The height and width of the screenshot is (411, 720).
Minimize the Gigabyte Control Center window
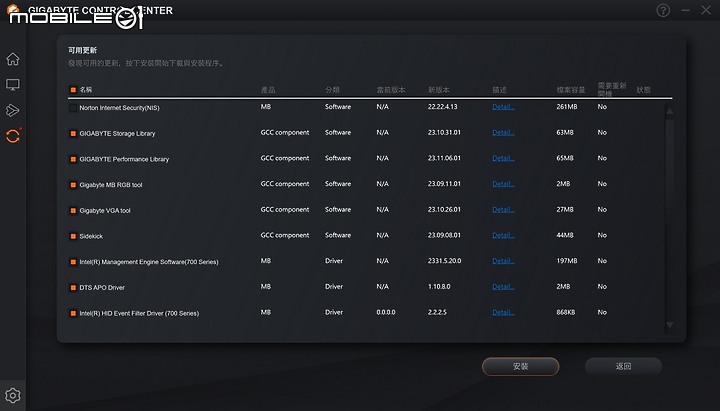686,10
